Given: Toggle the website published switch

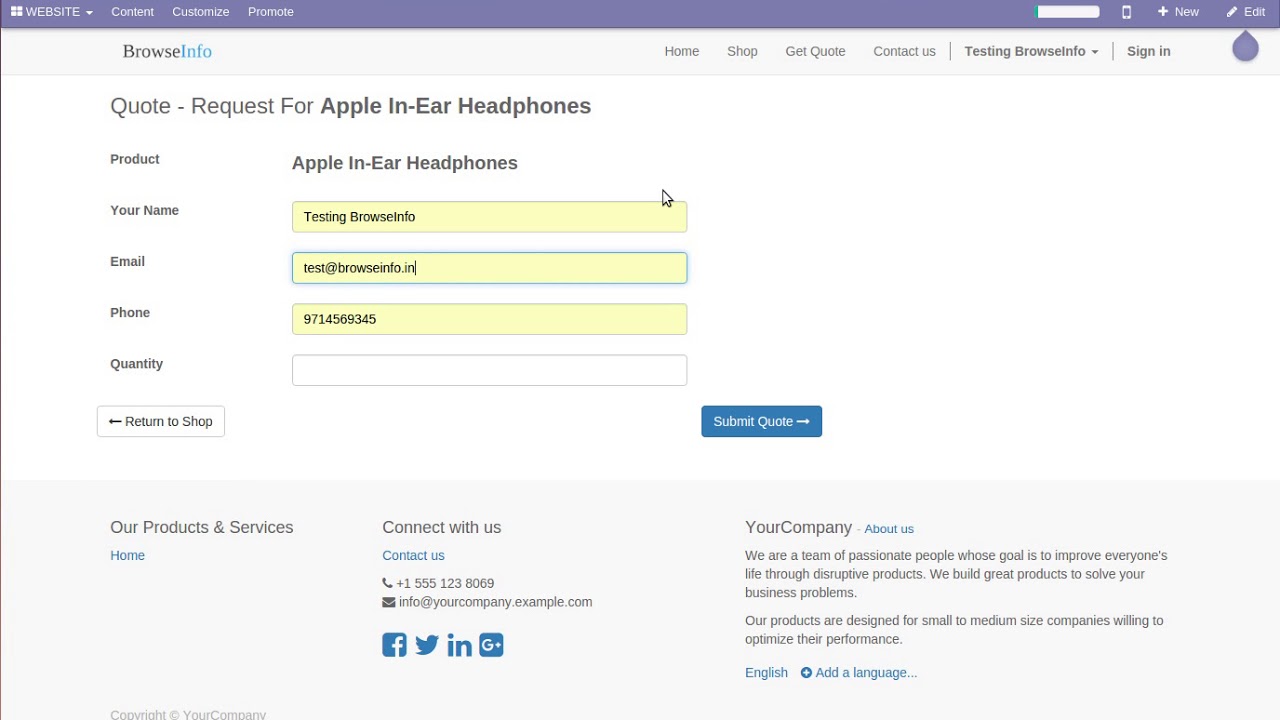Looking at the screenshot, I should point(1067,12).
